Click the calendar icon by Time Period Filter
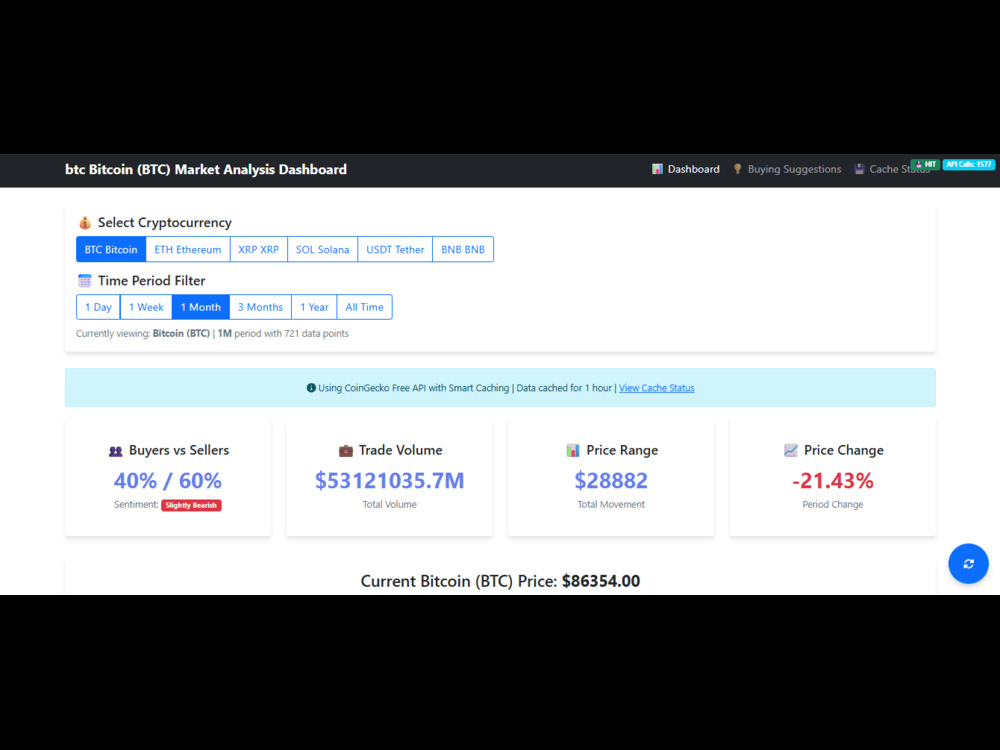The image size is (1000, 750). click(85, 281)
